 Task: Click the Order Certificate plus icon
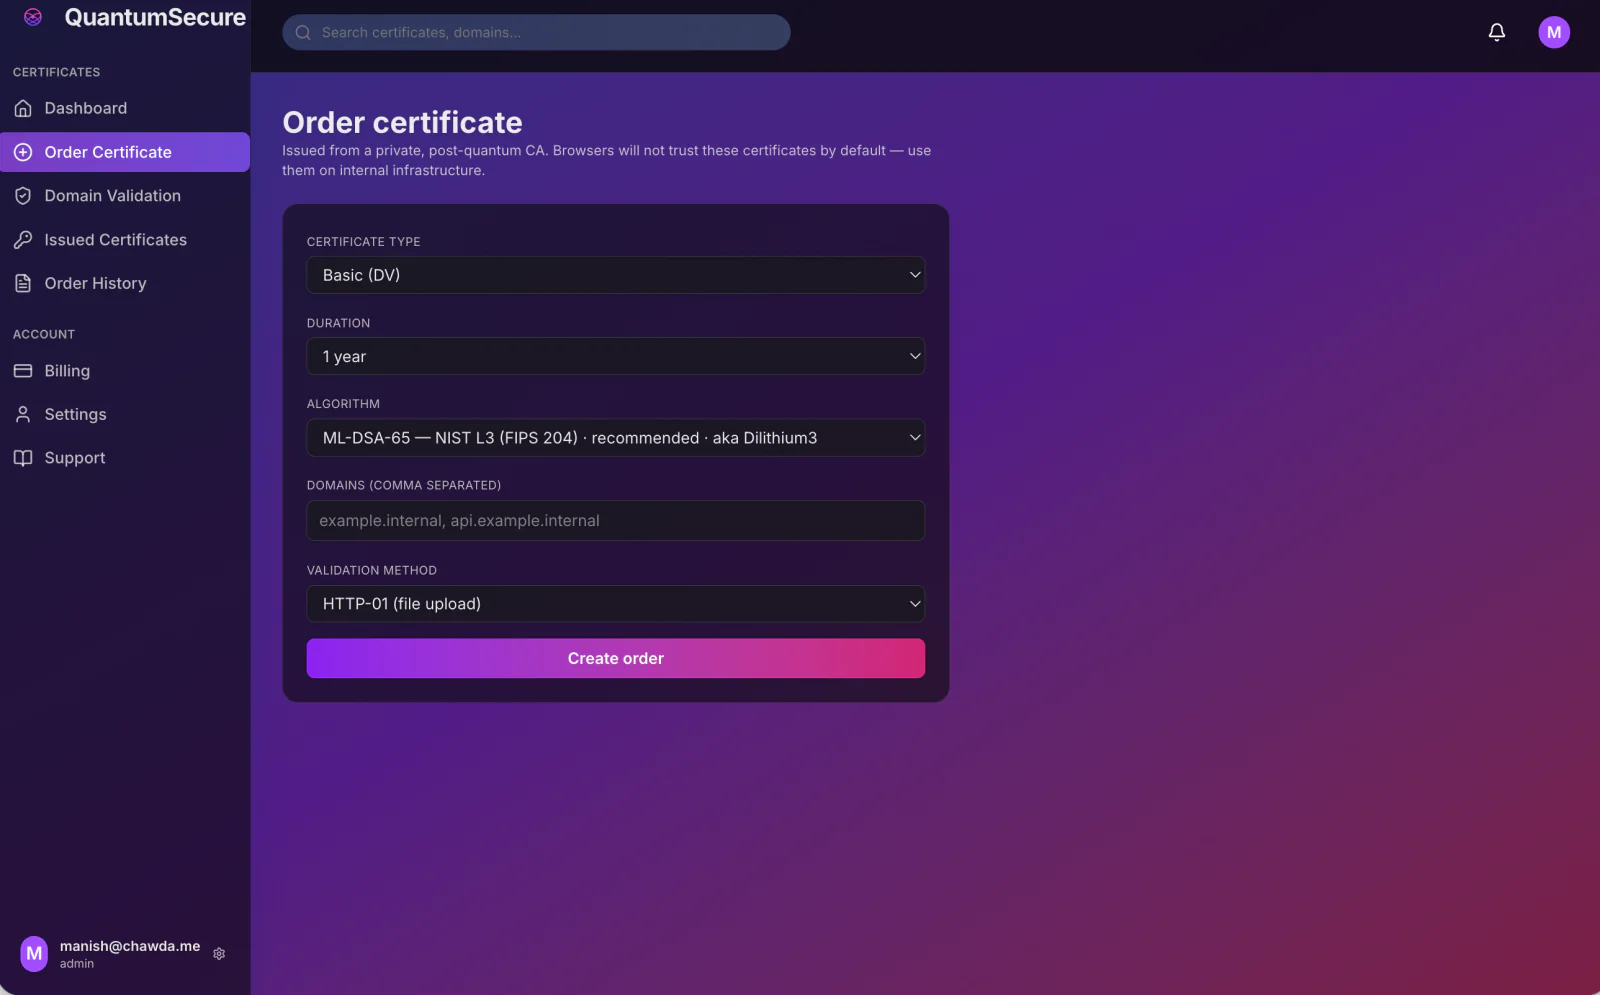pos(23,152)
